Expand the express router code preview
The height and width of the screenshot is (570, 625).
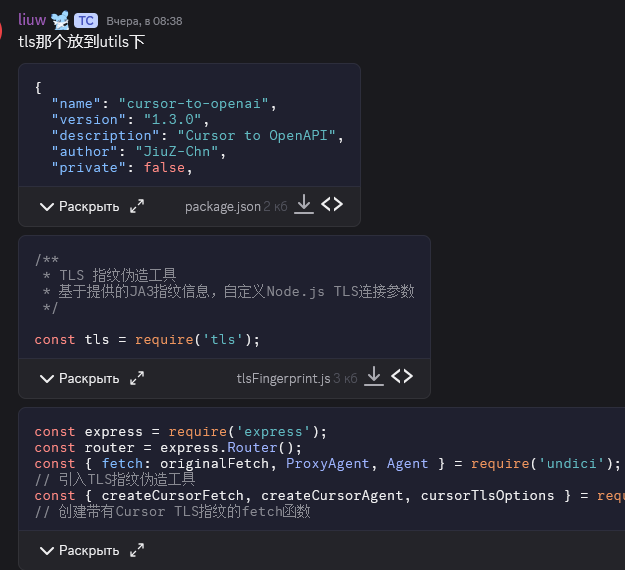[x=80, y=550]
